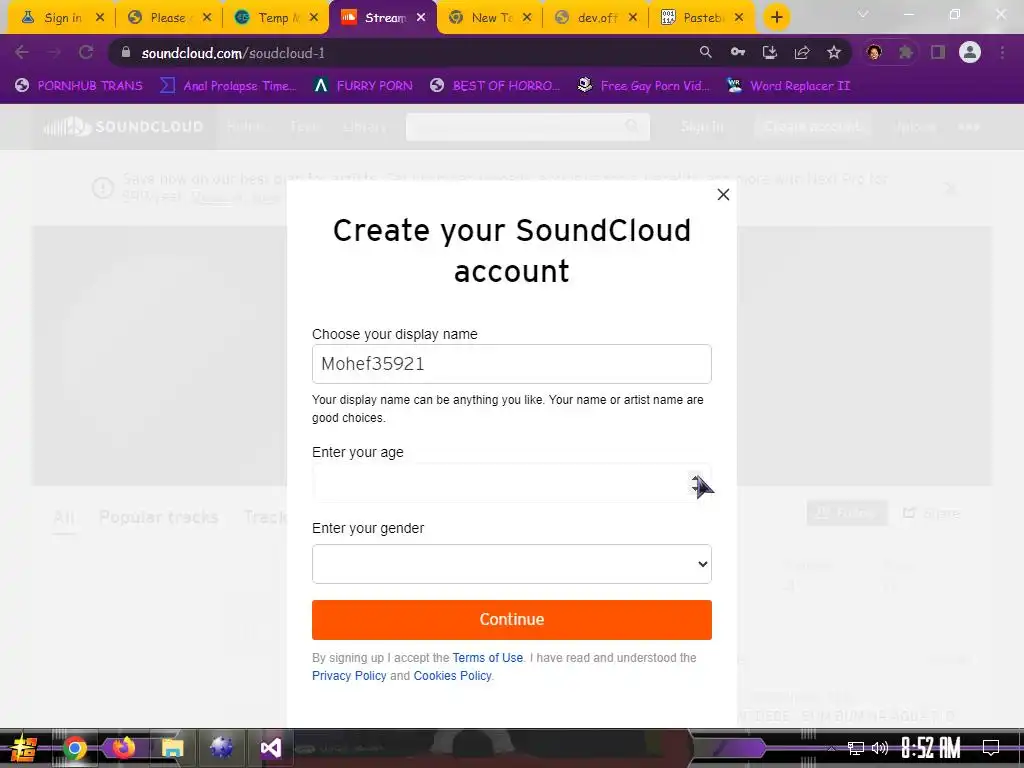The image size is (1024, 768).
Task: Switch to the Please browser tab
Action: point(168,18)
